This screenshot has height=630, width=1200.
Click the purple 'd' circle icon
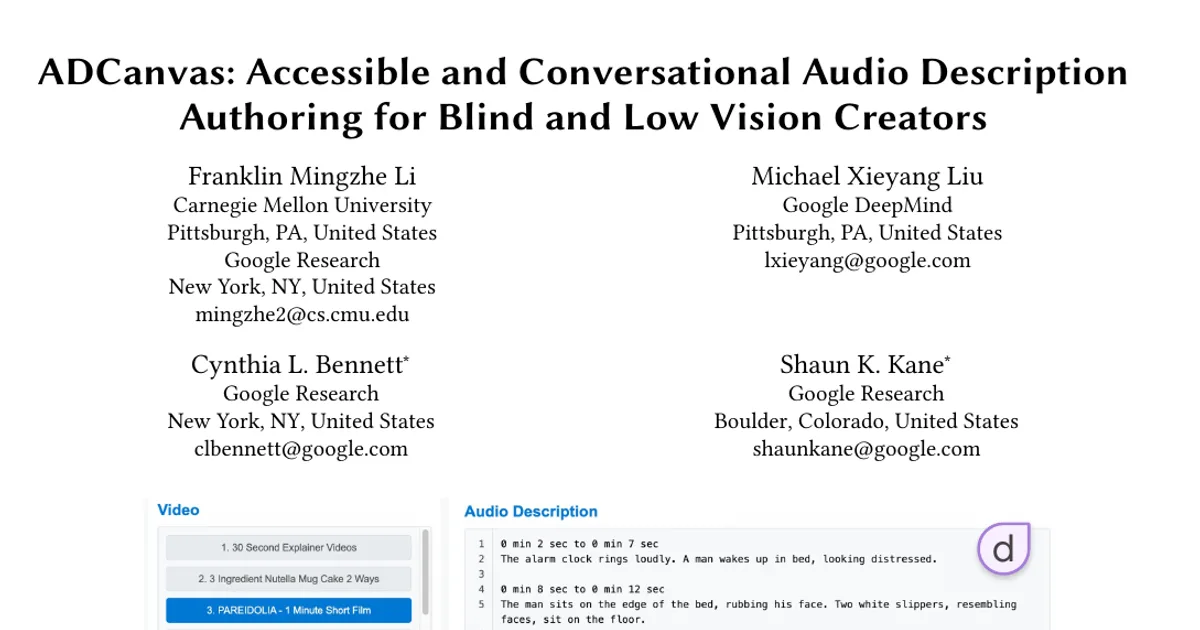coord(1003,548)
